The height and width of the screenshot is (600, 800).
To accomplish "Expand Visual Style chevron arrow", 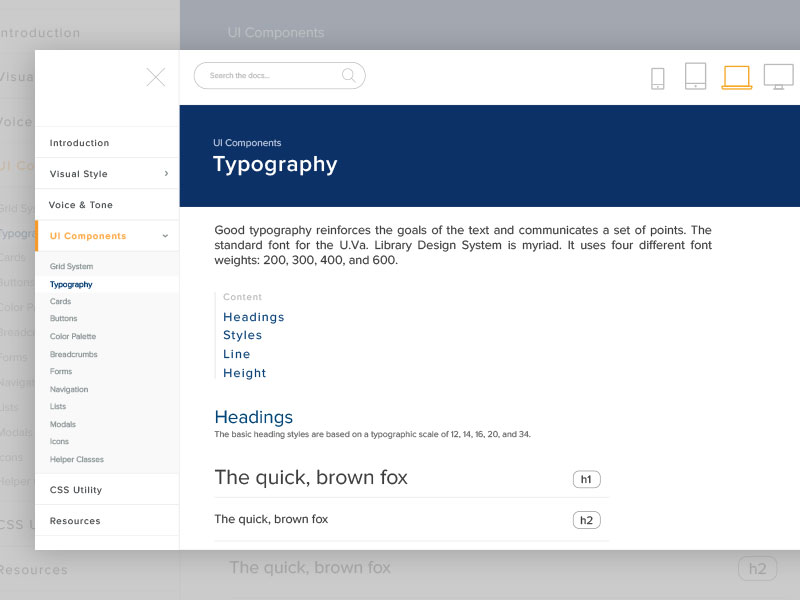I will (166, 173).
